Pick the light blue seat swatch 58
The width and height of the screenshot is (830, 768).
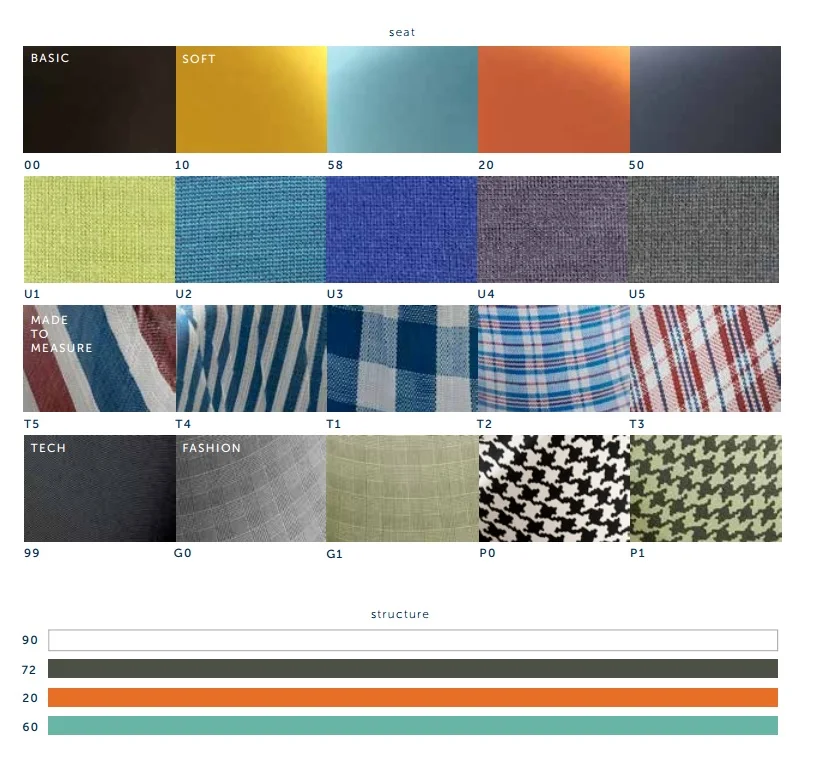[403, 100]
